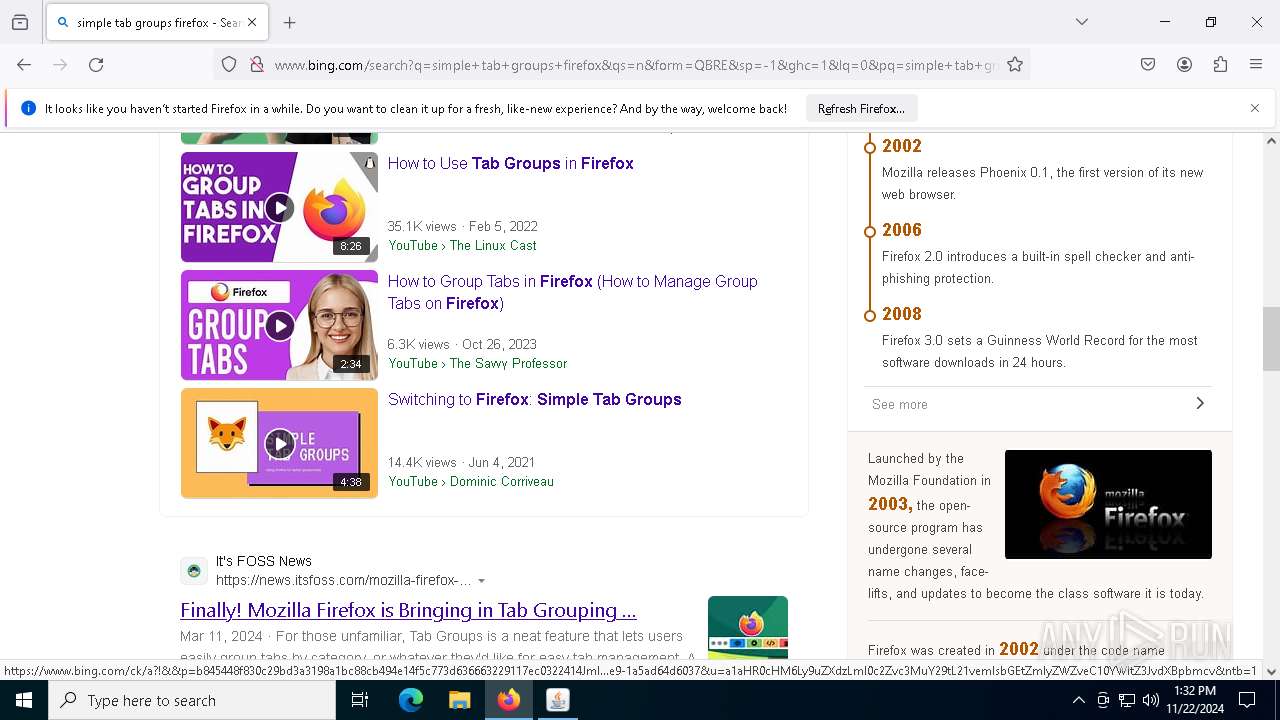This screenshot has width=1280, height=720.
Task: Click the Refresh Firefox button
Action: 861,108
